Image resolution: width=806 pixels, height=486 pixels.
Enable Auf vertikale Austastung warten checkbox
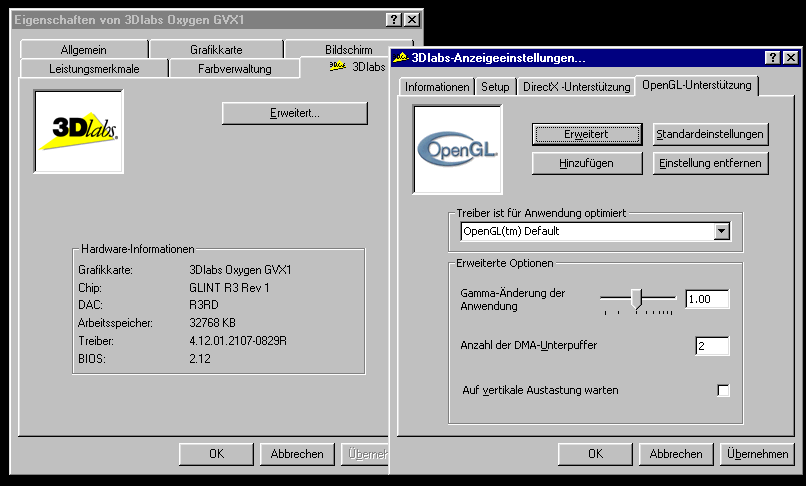point(723,390)
